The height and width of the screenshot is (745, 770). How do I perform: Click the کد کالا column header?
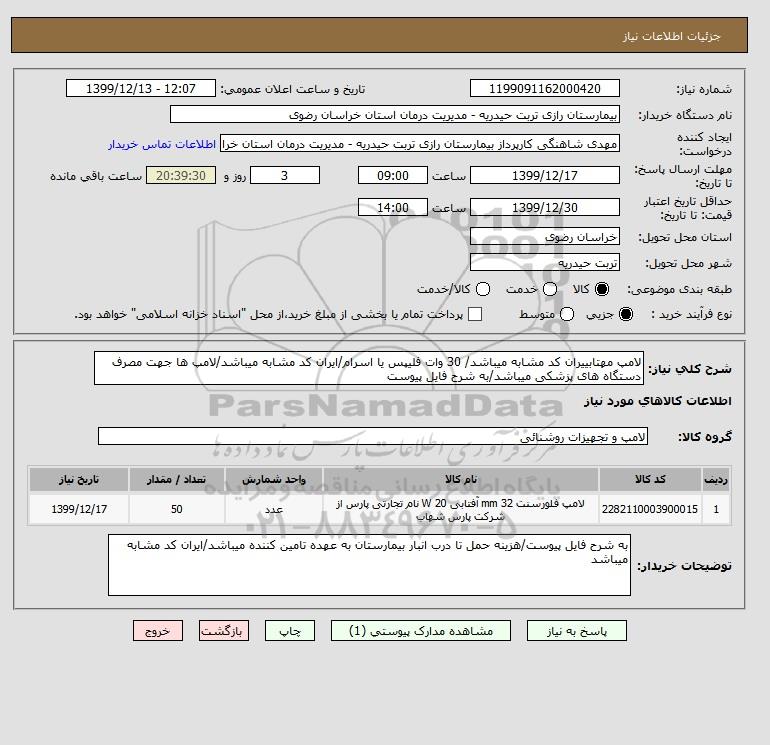coord(650,479)
